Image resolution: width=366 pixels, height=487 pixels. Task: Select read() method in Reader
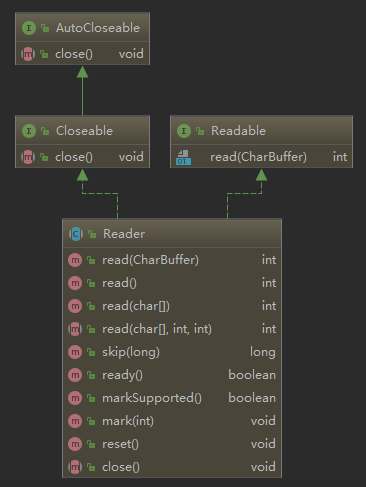tap(172, 283)
